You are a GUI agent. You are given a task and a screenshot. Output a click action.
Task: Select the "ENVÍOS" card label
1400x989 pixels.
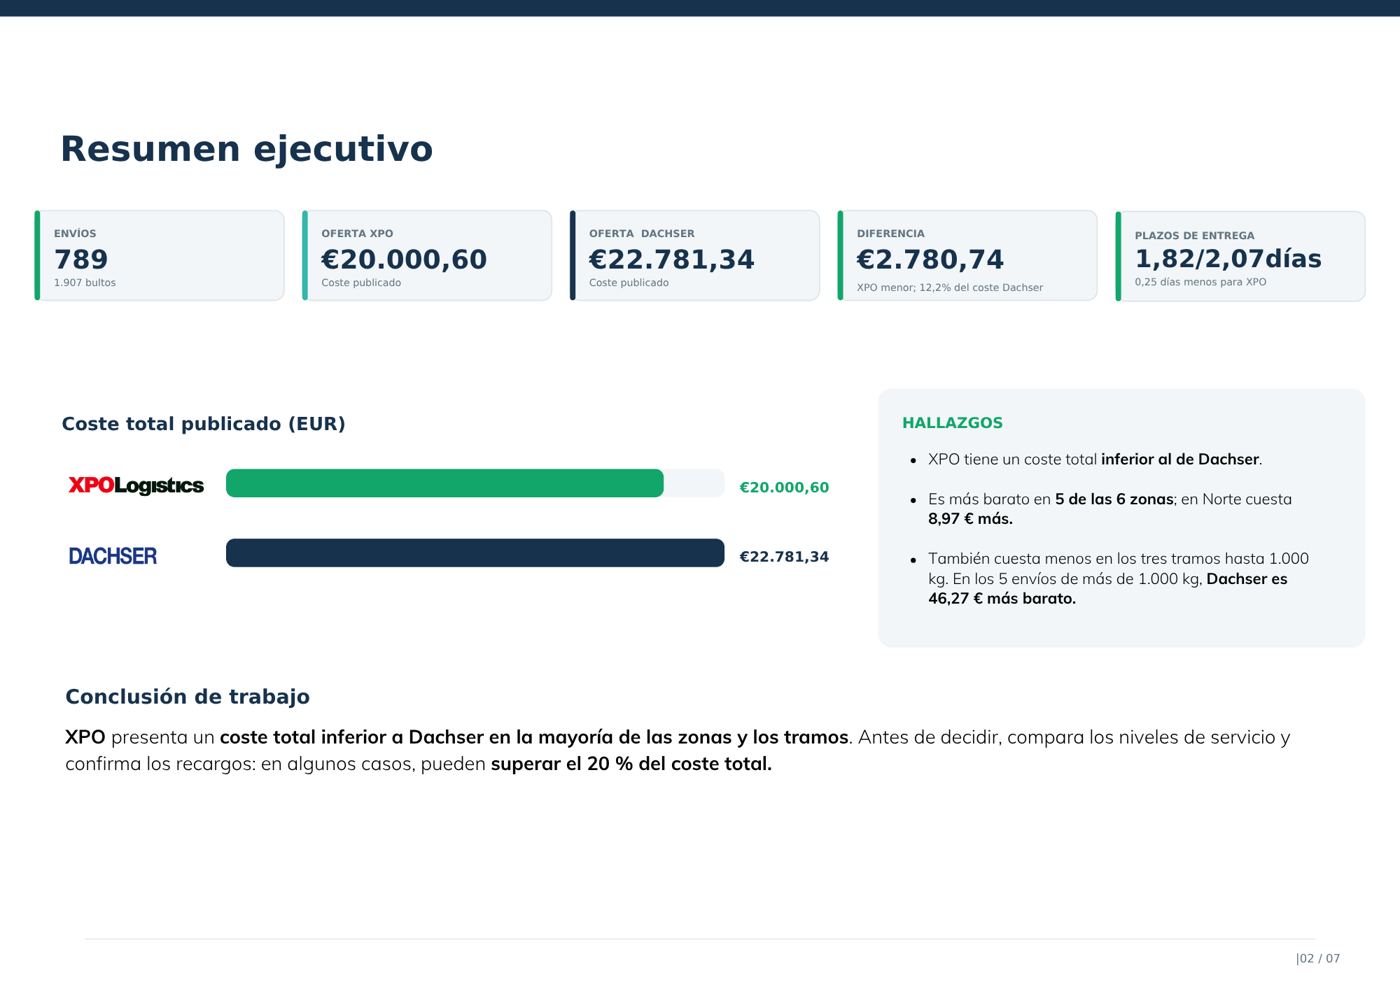[75, 234]
